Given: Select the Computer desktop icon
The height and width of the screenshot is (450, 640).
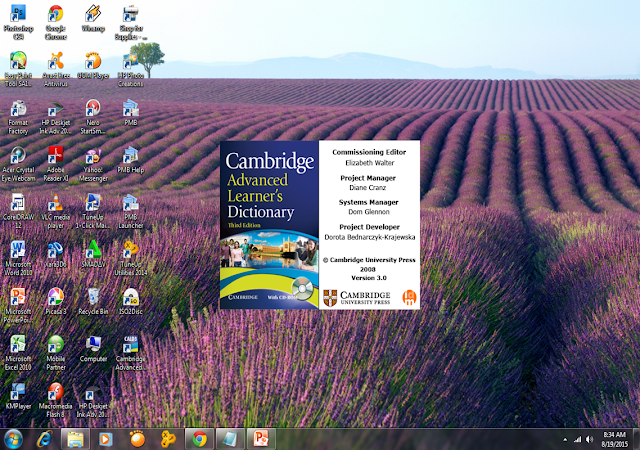Looking at the screenshot, I should (x=93, y=349).
